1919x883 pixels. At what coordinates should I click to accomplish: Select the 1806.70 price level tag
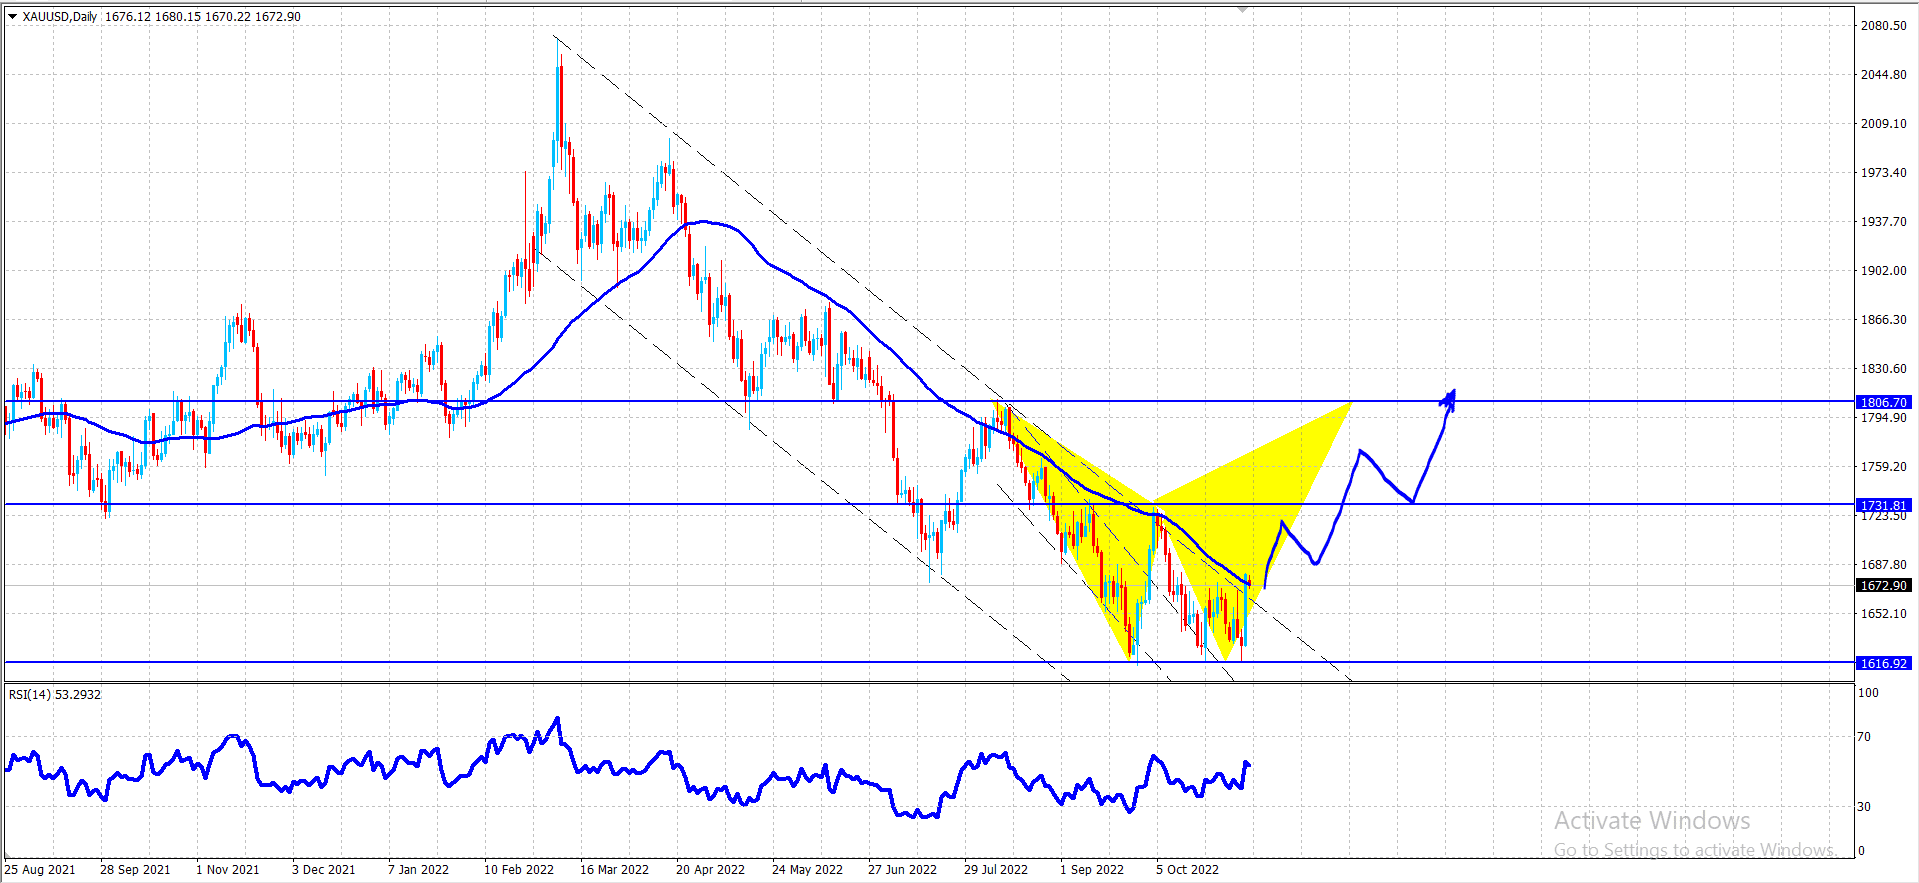pos(1883,402)
